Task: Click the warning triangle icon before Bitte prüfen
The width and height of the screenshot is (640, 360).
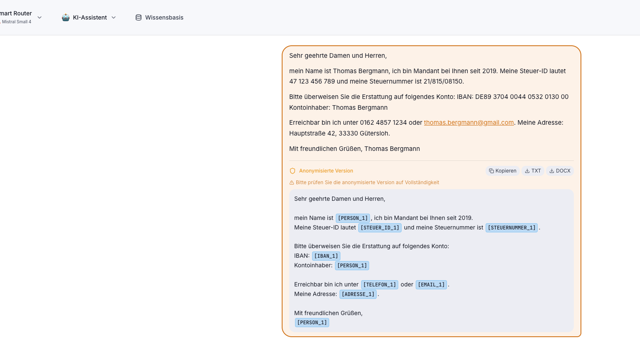Action: (291, 182)
